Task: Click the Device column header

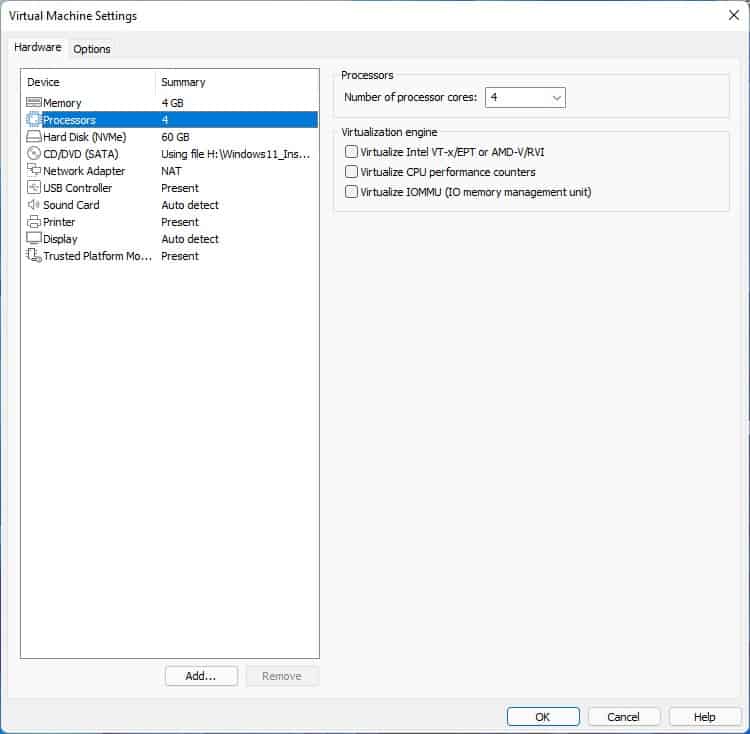Action: click(44, 82)
